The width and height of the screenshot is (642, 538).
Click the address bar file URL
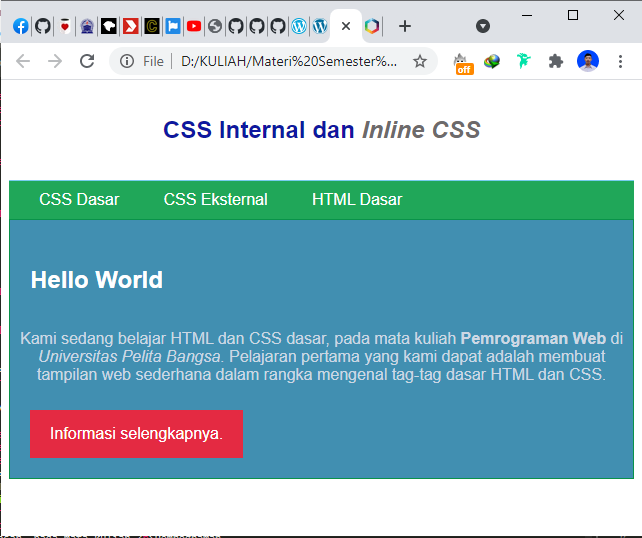pyautogui.click(x=289, y=61)
